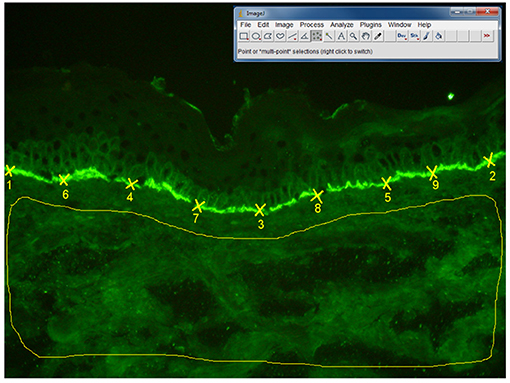Toggle the Multi-point selection tool
The image size is (510, 383).
pyautogui.click(x=317, y=36)
